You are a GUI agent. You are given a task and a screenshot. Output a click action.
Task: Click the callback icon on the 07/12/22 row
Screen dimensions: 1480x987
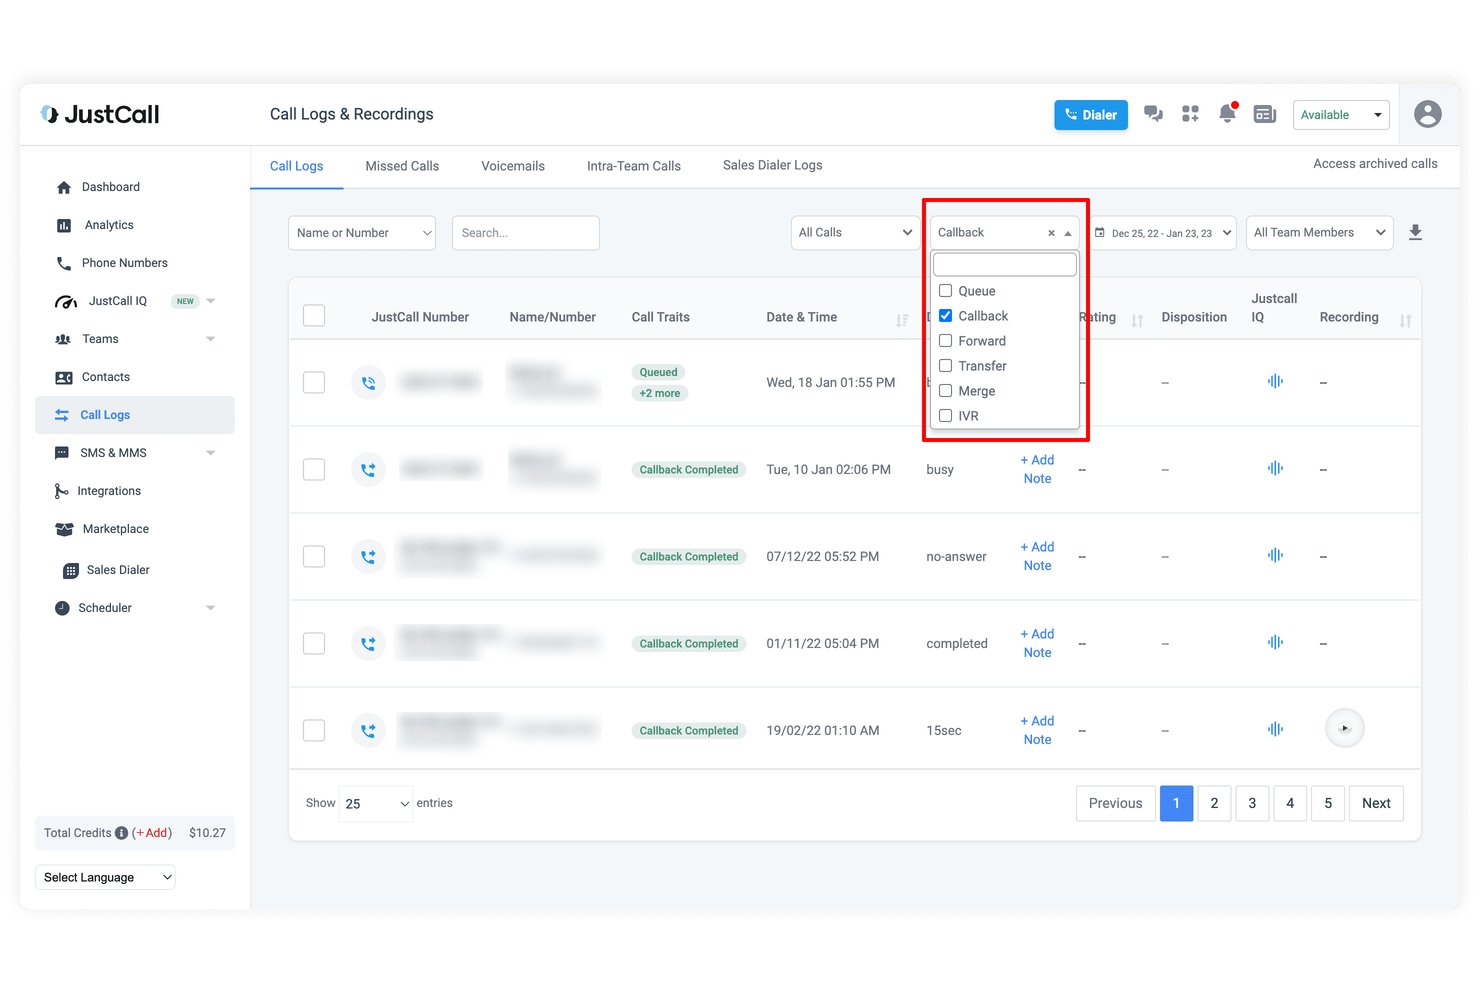368,556
